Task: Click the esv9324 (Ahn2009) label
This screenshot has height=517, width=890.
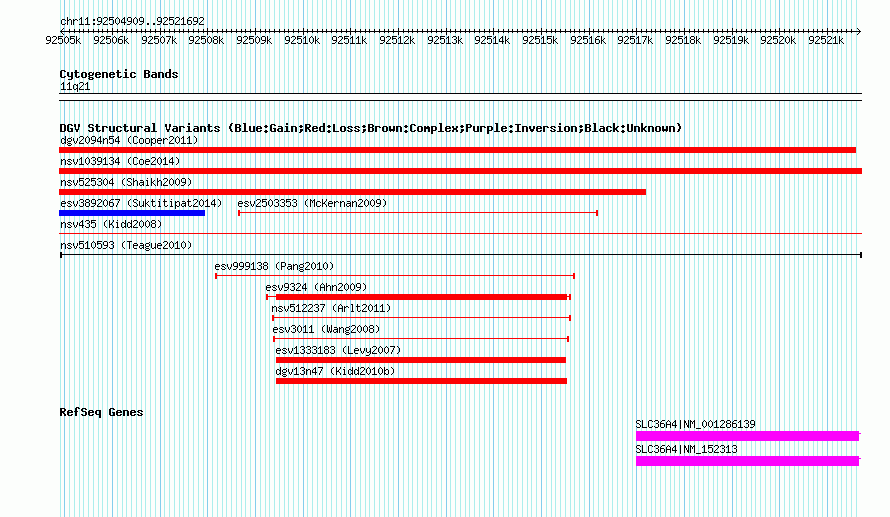Action: coord(316,287)
